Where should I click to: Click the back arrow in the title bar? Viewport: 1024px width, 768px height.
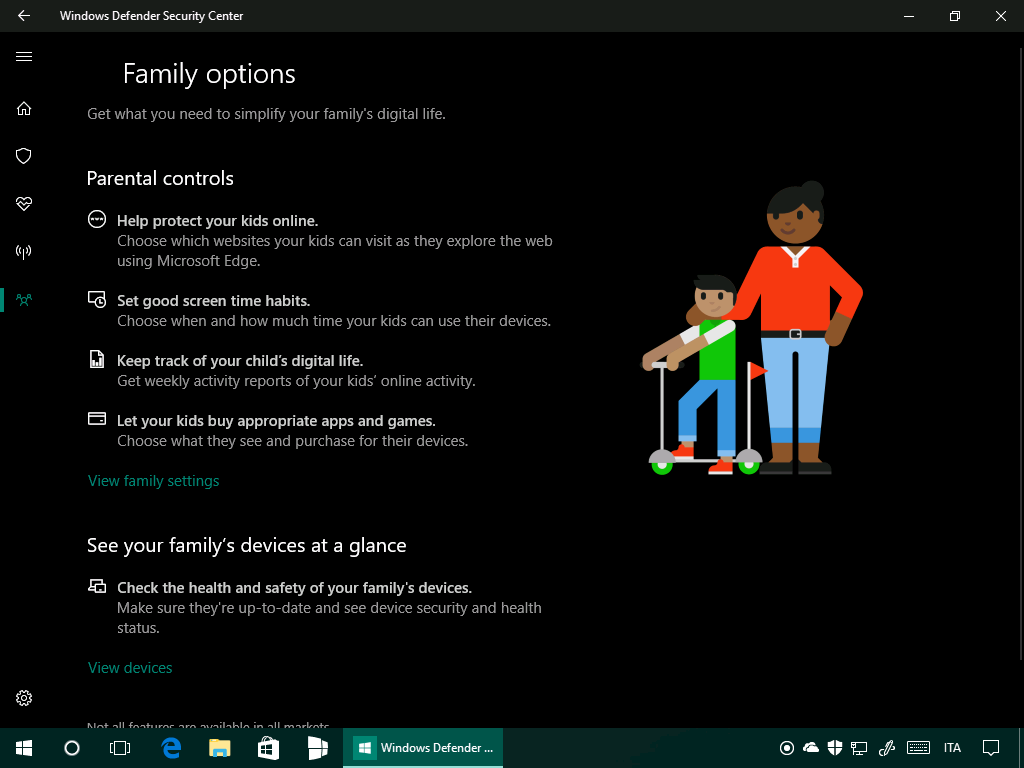coord(24,16)
